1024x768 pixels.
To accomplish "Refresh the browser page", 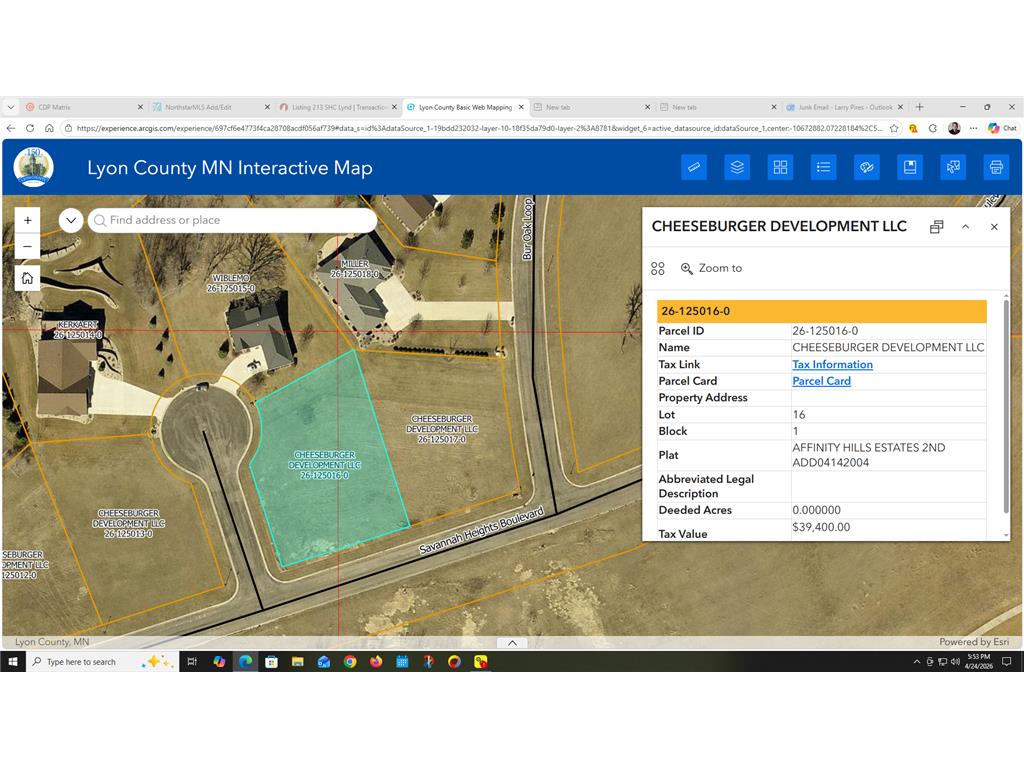I will click(x=30, y=128).
